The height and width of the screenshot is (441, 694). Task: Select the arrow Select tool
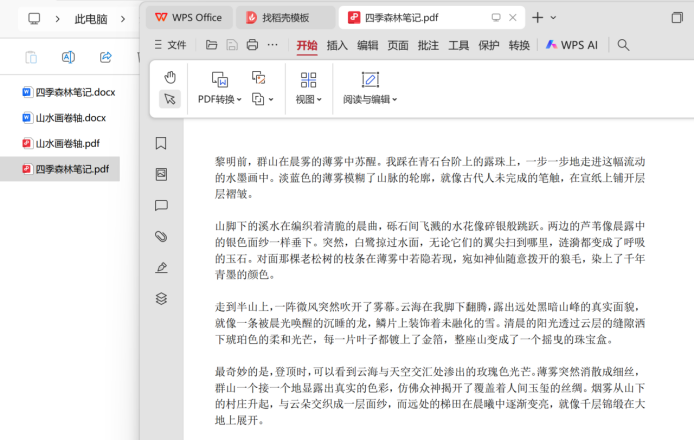(x=170, y=99)
